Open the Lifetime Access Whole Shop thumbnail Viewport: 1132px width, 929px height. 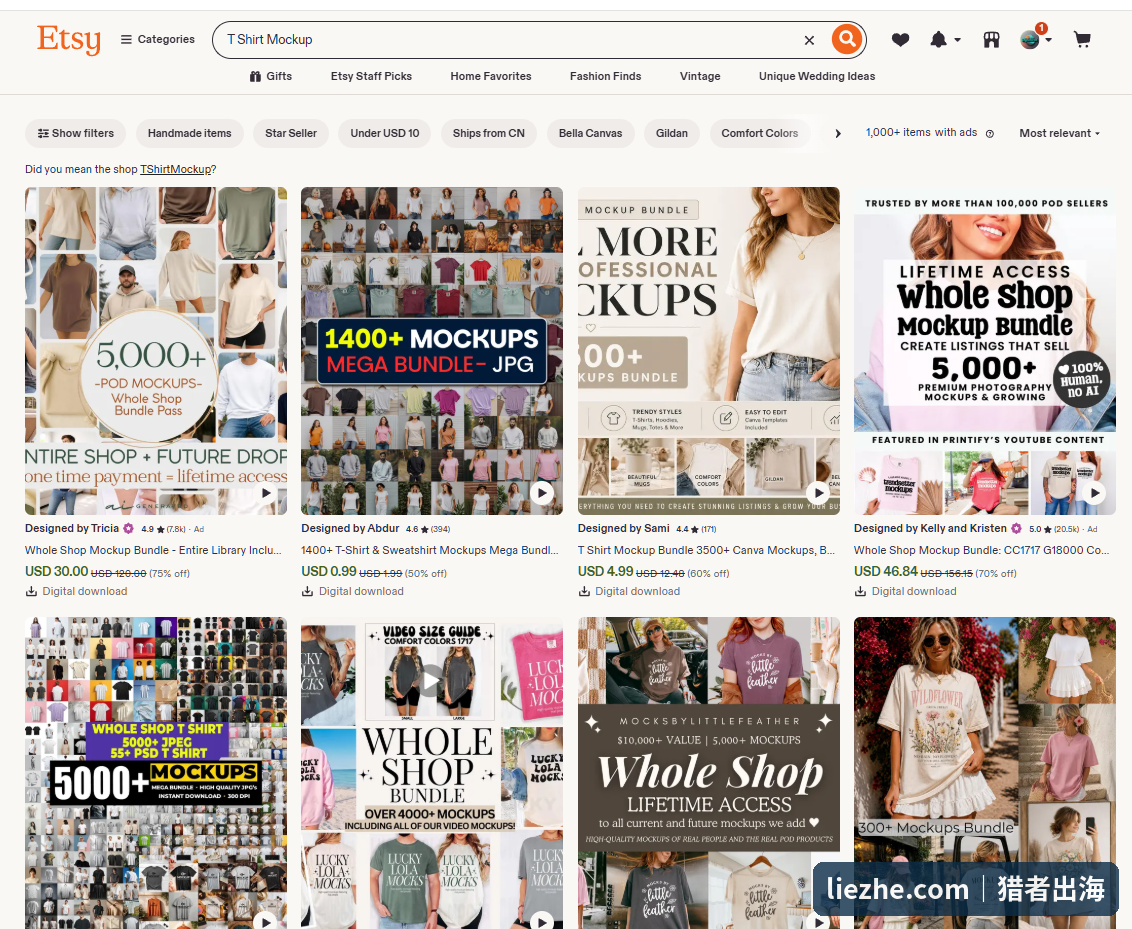coord(985,351)
